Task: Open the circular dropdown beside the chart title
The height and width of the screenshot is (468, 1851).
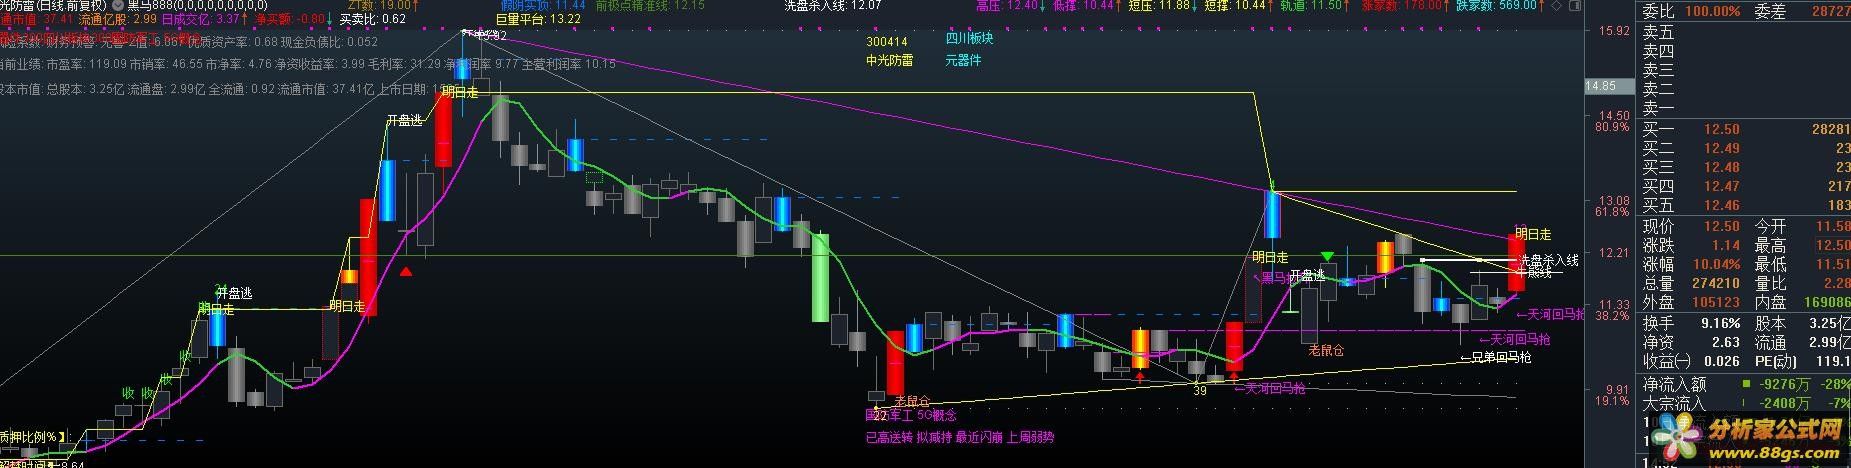Action: click(x=116, y=6)
